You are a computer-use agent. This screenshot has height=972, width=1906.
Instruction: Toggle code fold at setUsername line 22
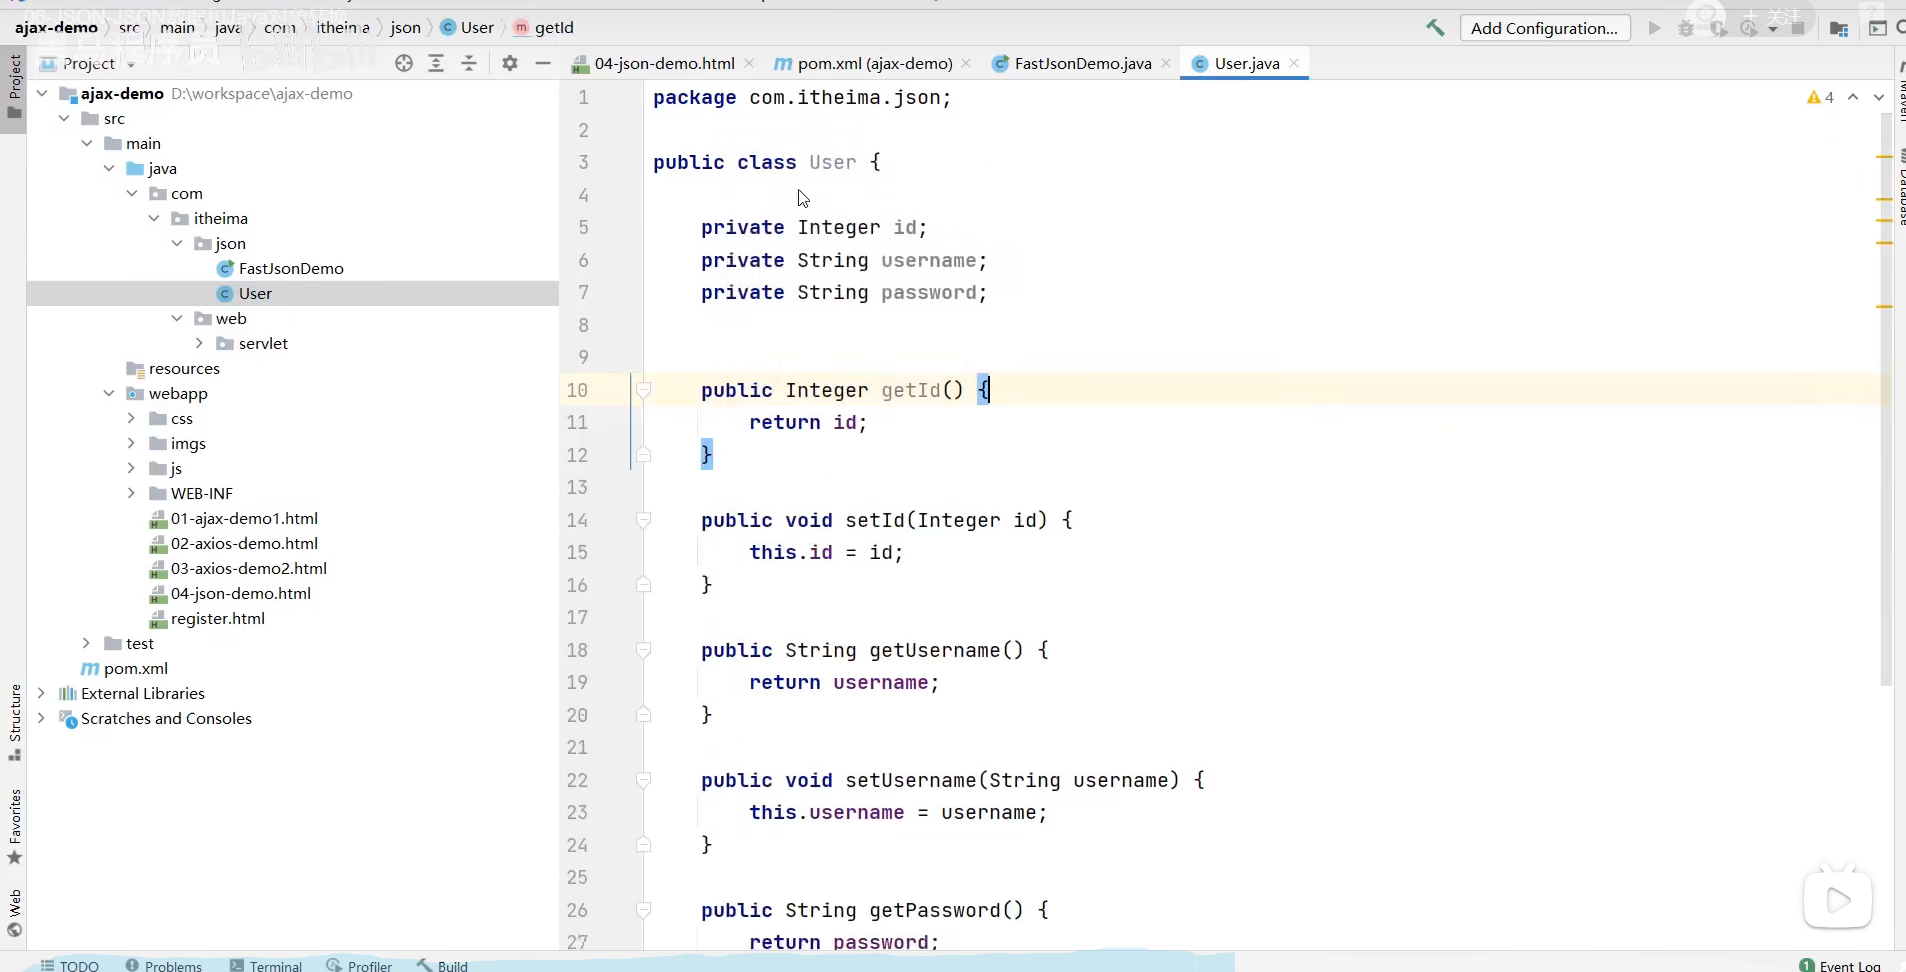[x=644, y=780]
